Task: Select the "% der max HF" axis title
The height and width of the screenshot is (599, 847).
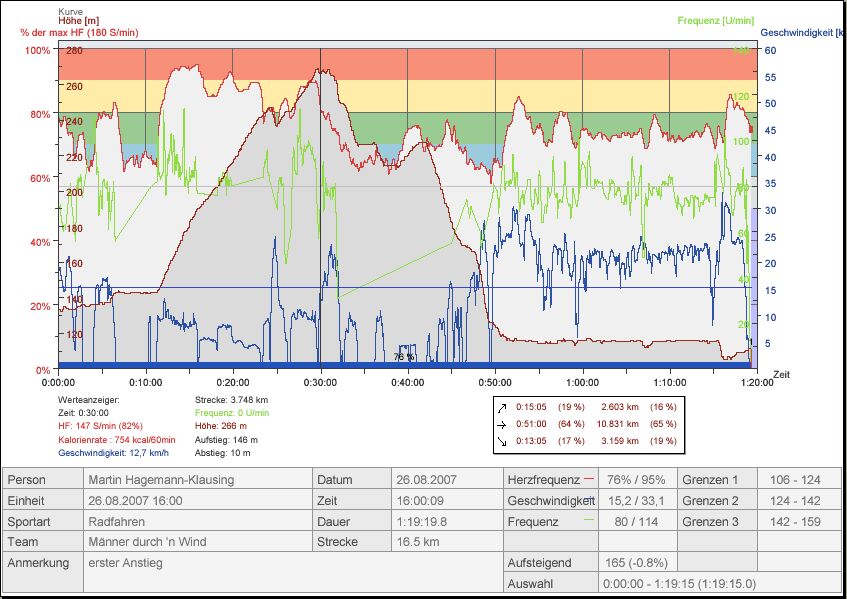Action: click(79, 33)
